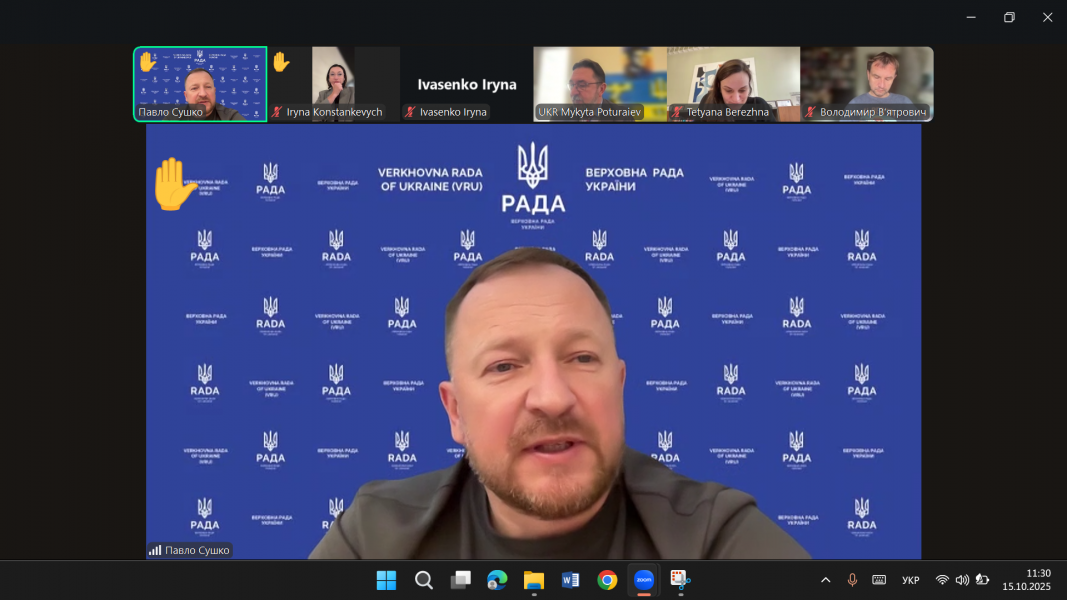Launch Google Chrome from the taskbar
The height and width of the screenshot is (600, 1067).
tap(607, 580)
